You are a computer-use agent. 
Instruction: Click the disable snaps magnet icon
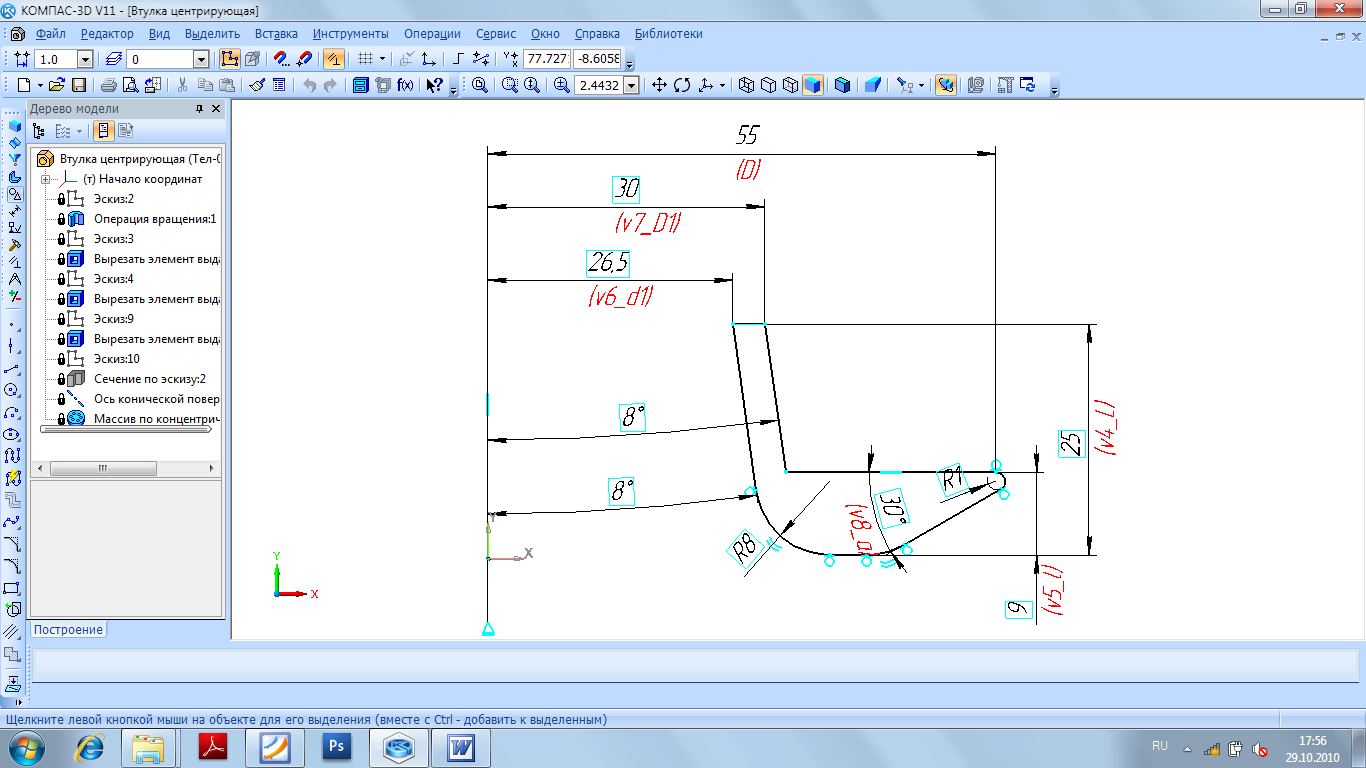coord(304,59)
